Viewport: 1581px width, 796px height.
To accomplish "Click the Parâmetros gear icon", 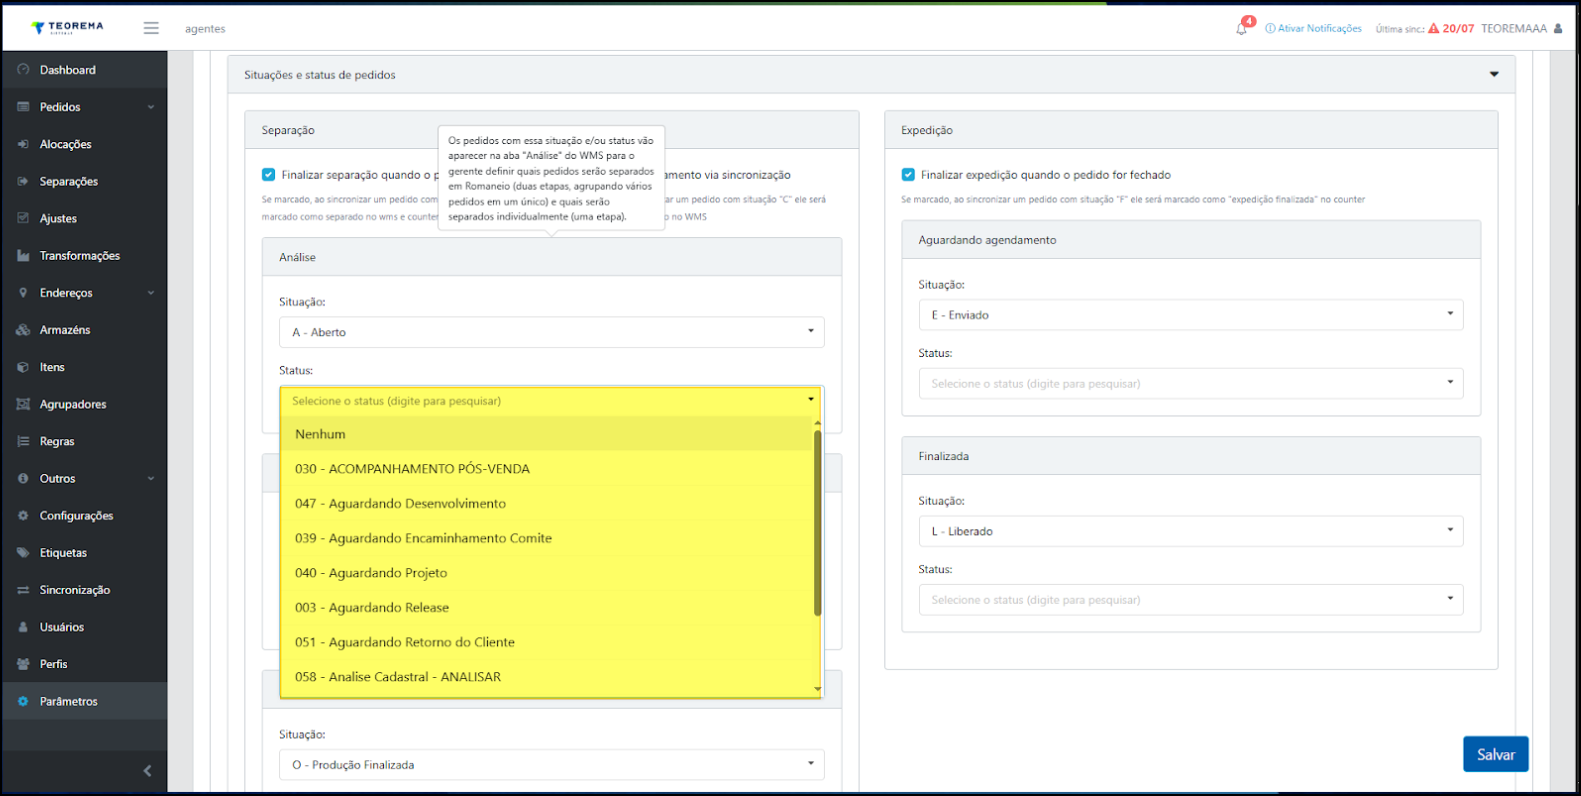I will pos(23,701).
